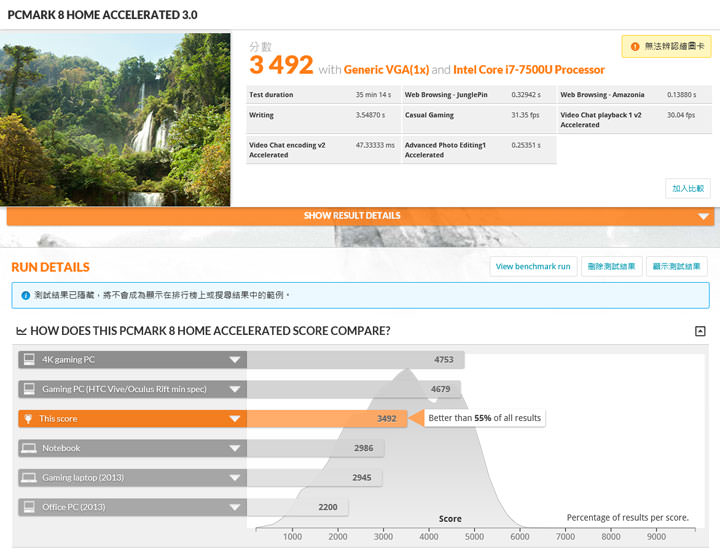
Task: Expand the Gaming PC HTC Vive dropdown arrow
Action: click(x=235, y=389)
